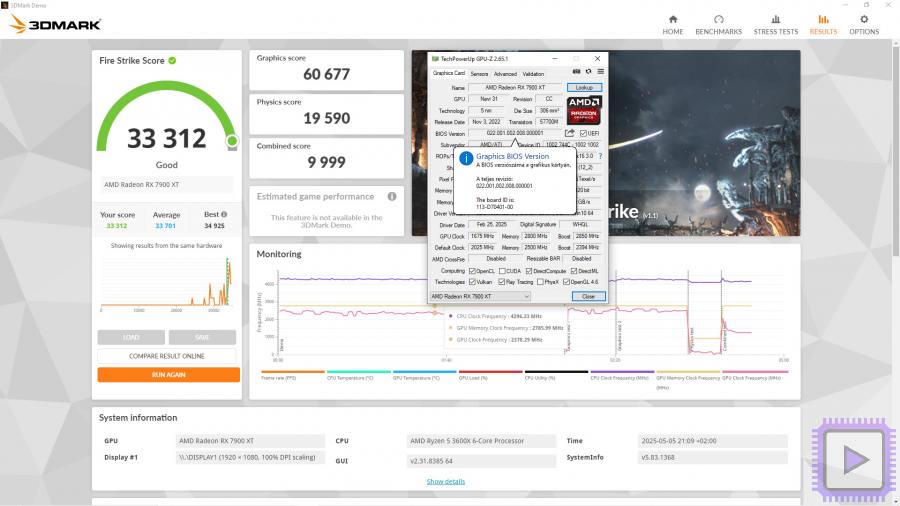This screenshot has height=506, width=900.
Task: Click the Physics score value 19 590
Action: coord(326,118)
